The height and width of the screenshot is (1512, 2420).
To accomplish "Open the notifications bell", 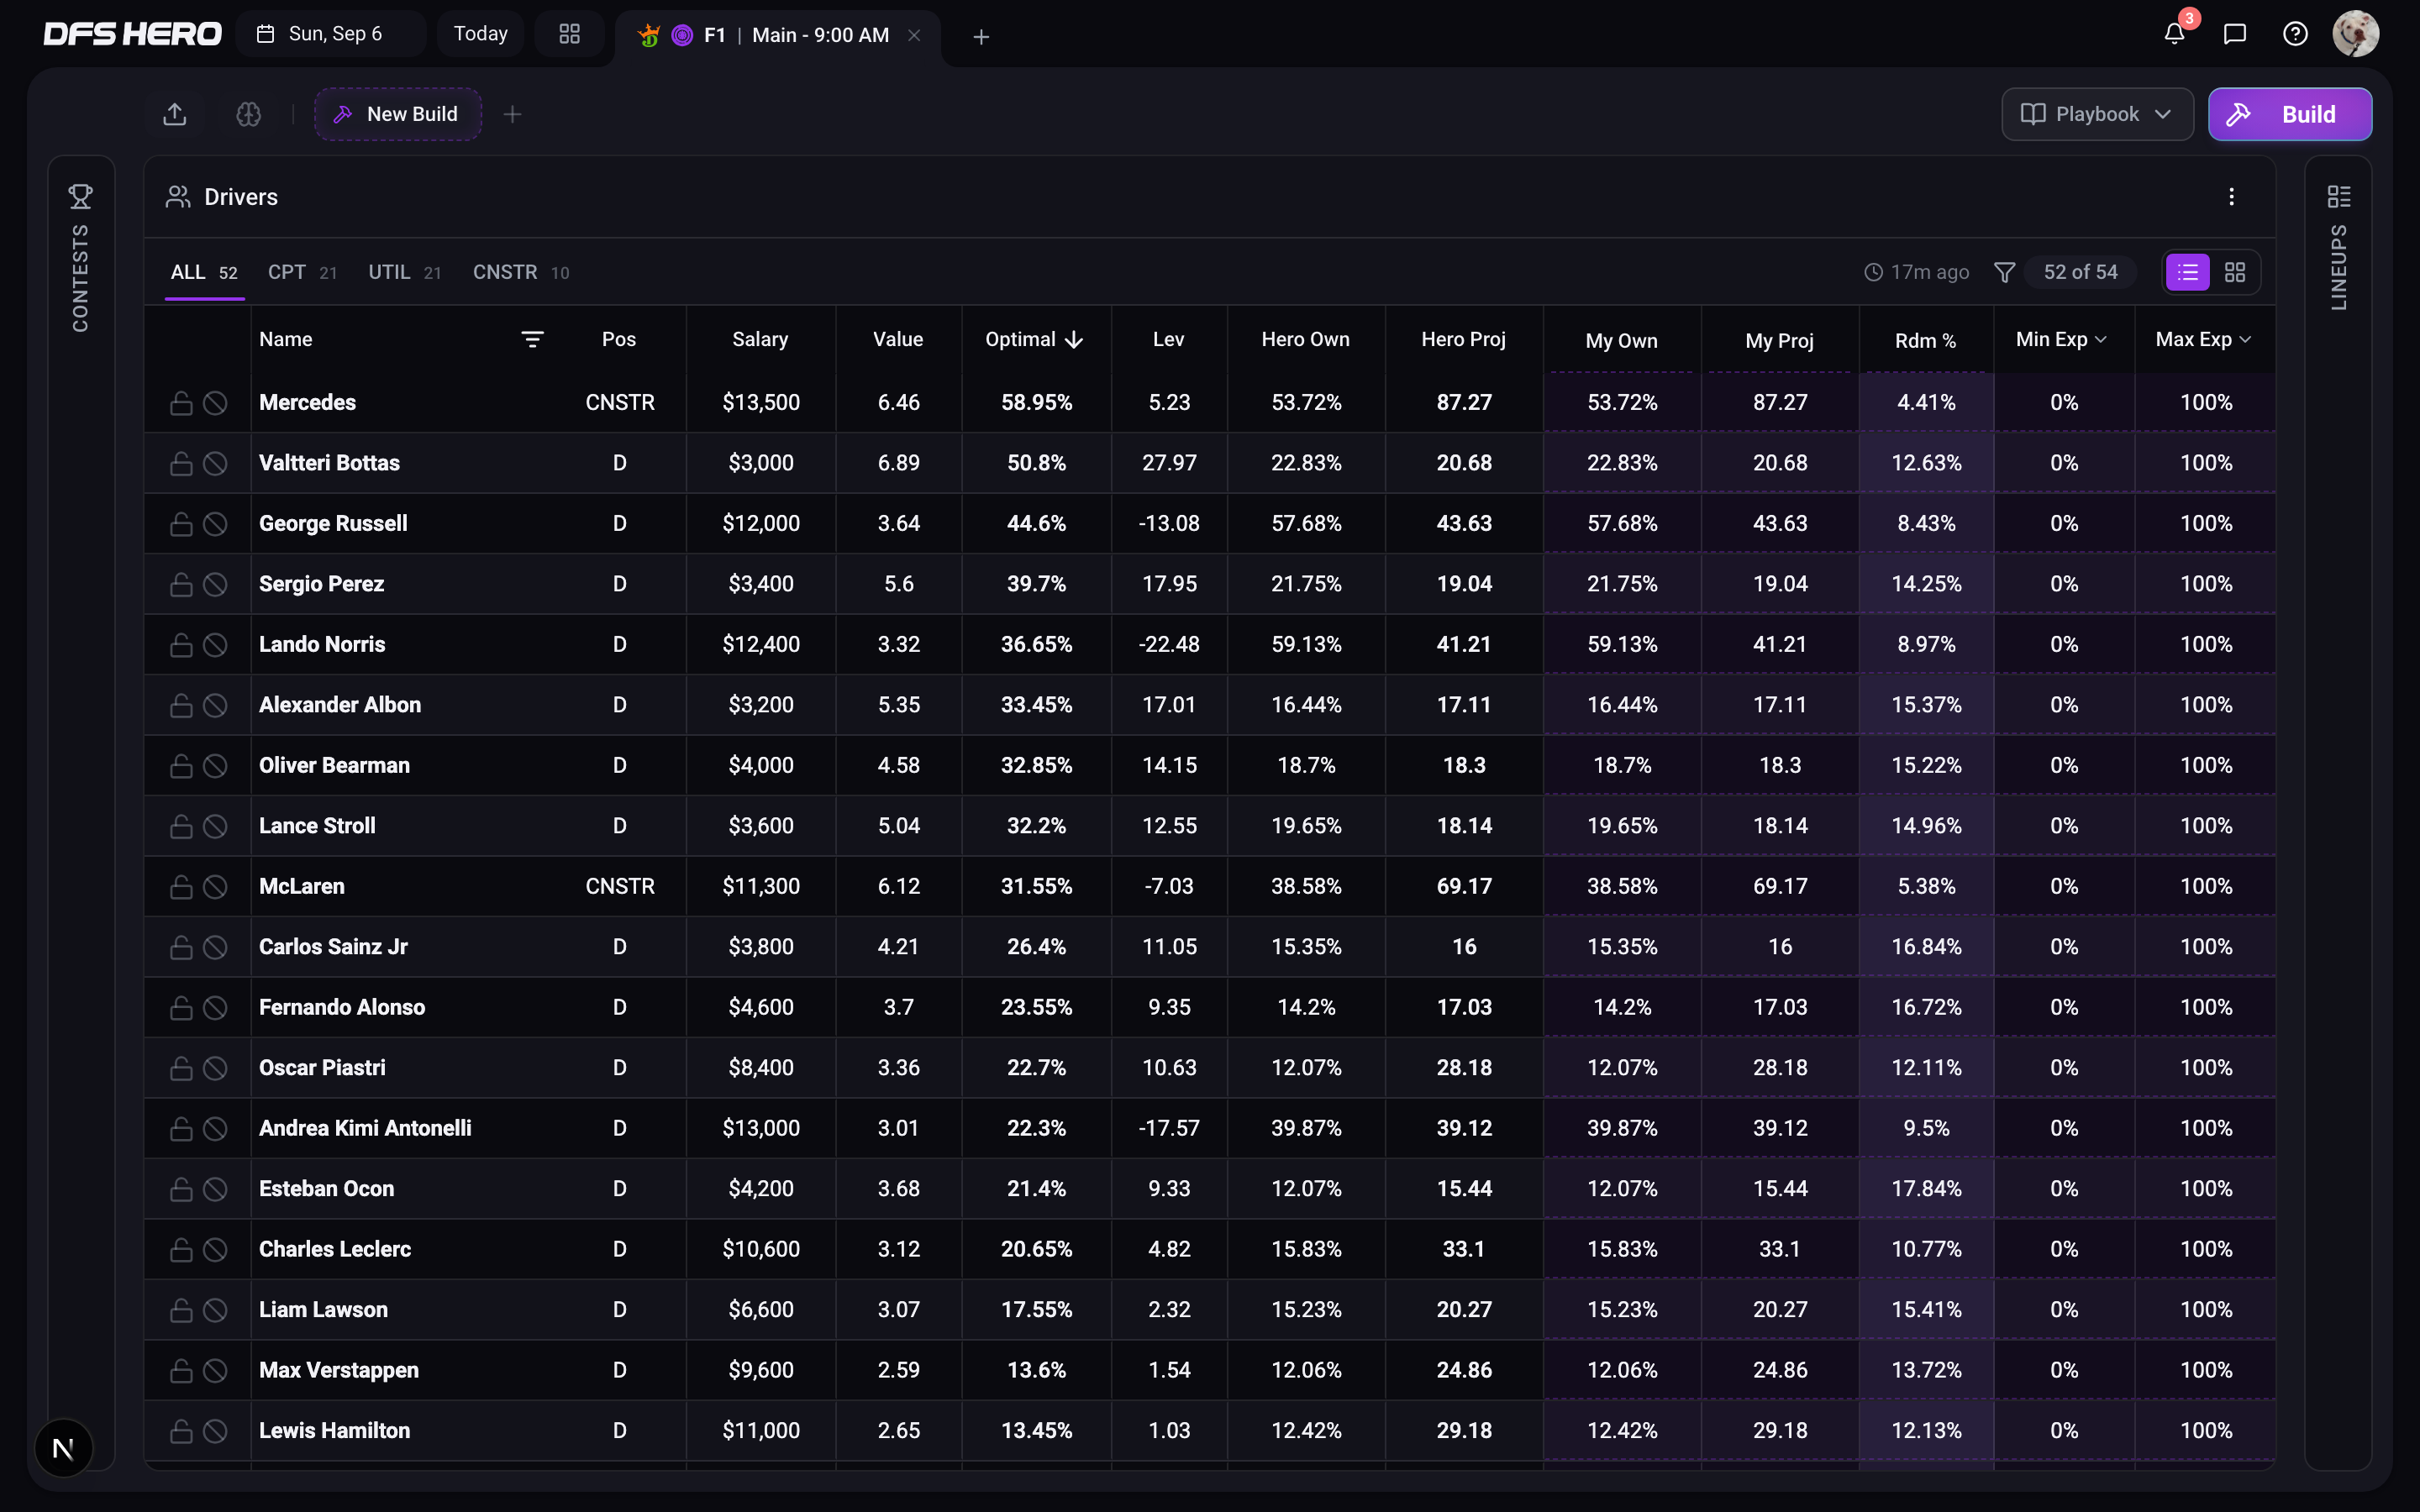I will coord(2174,35).
